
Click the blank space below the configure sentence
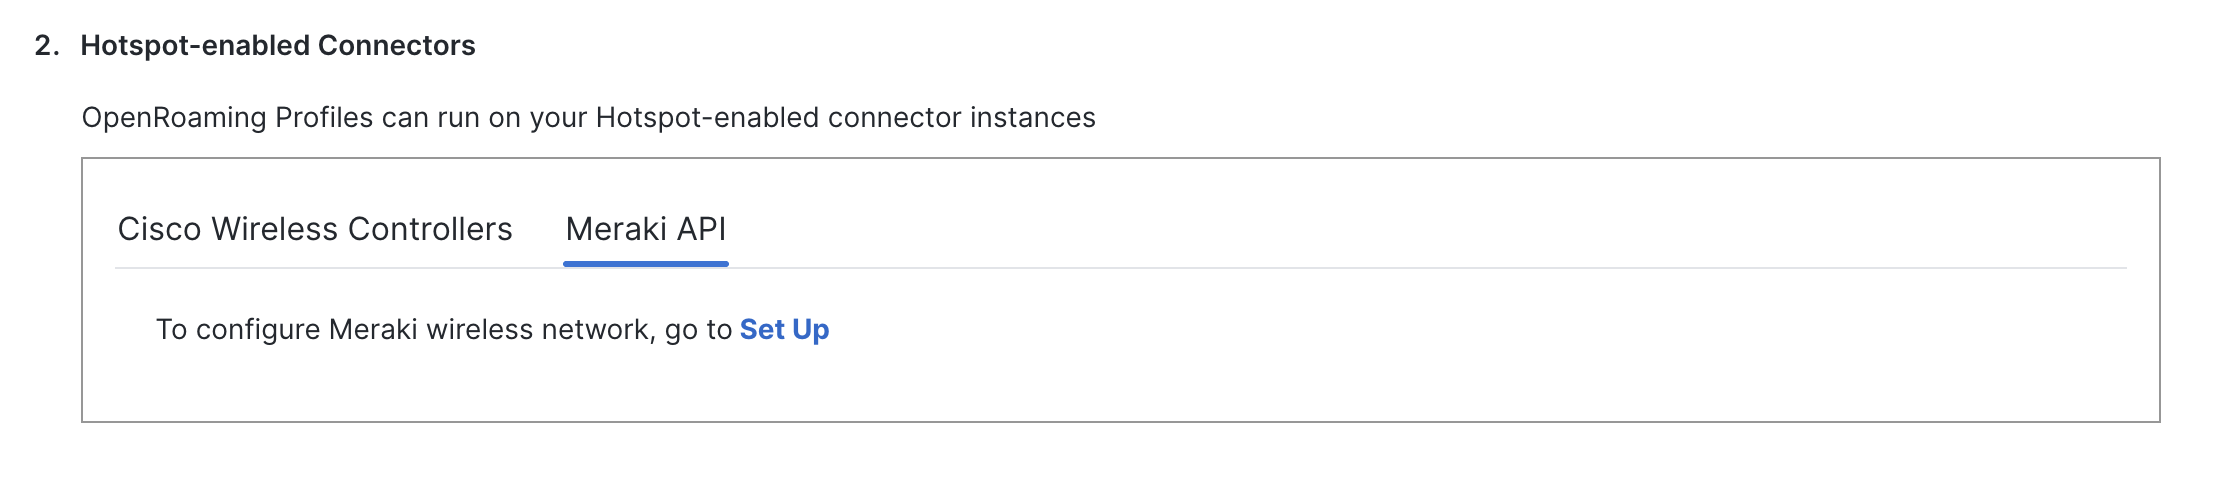pos(1120,385)
